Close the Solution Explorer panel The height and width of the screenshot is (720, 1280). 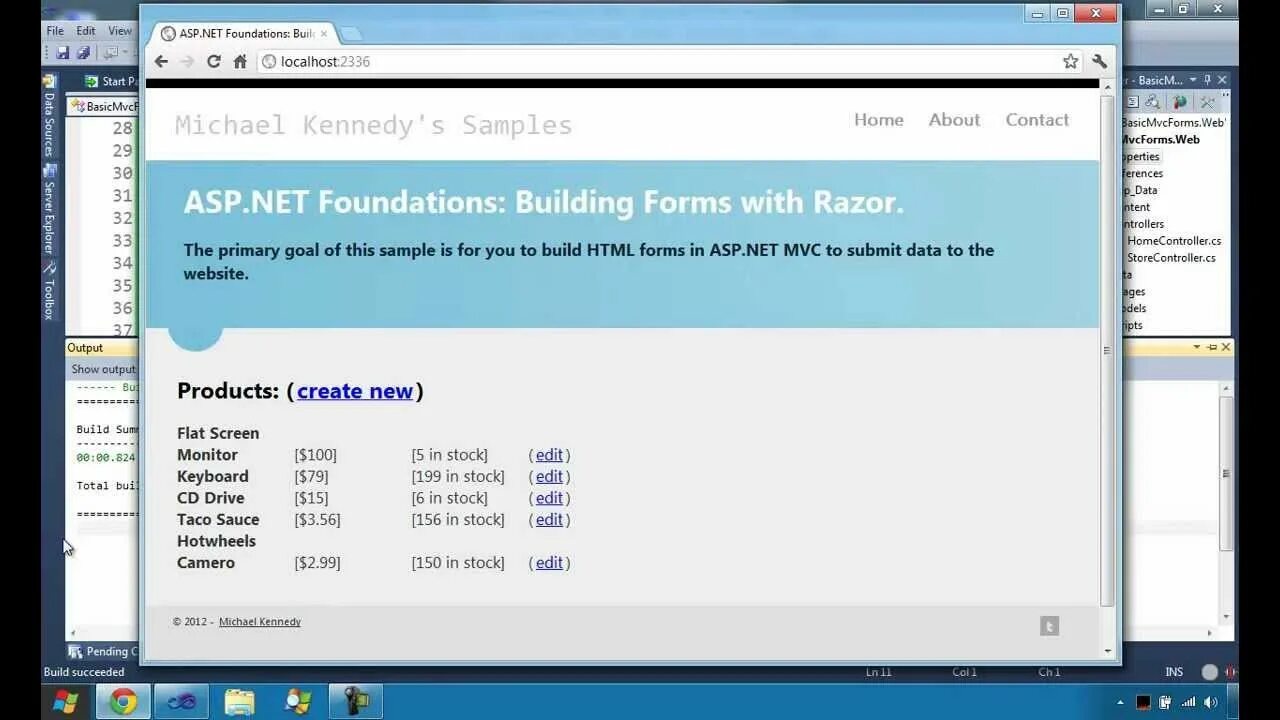point(1222,80)
